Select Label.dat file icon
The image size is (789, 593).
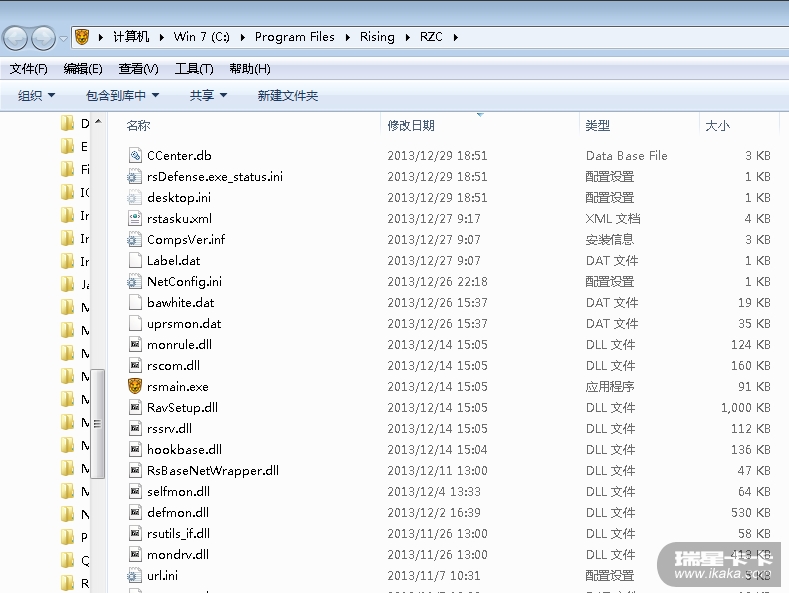point(135,261)
